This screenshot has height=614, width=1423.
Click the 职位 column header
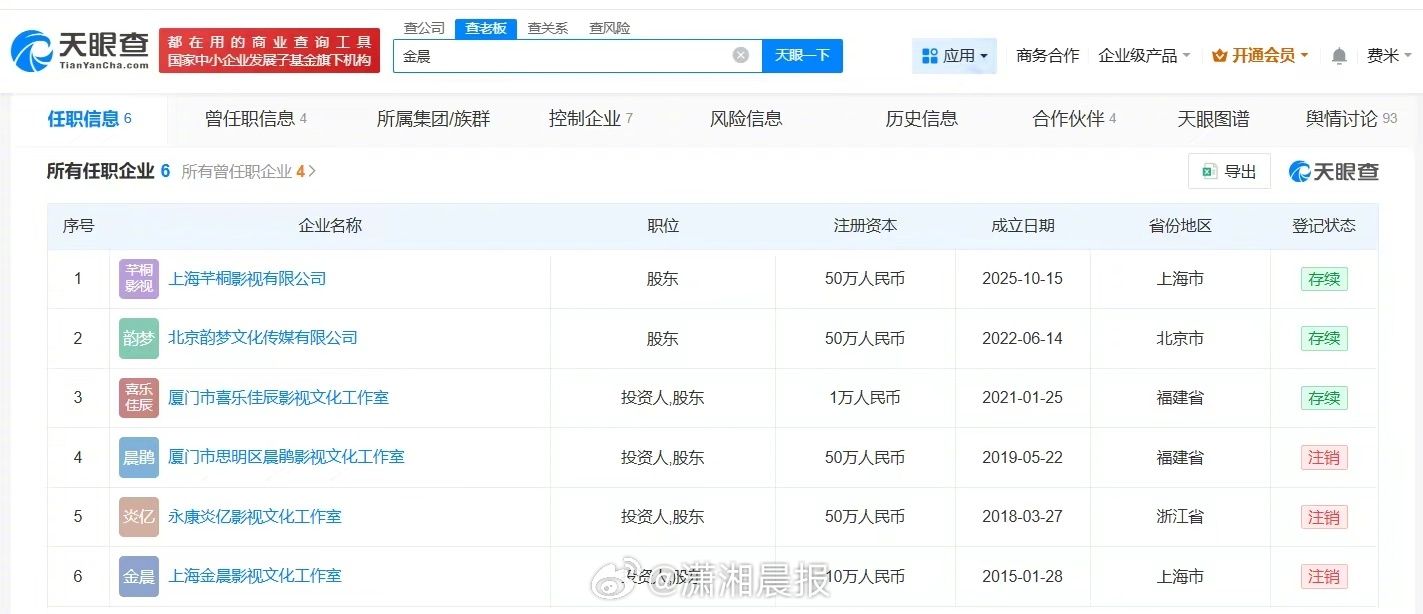pyautogui.click(x=663, y=226)
